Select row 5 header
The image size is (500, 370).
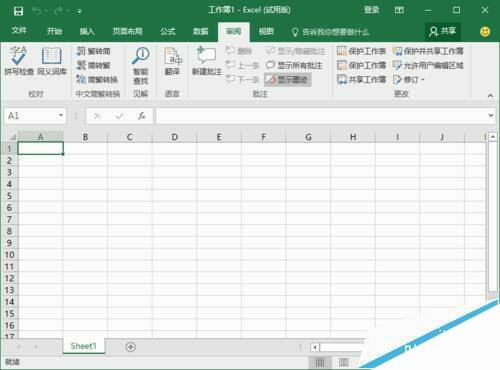tap(9, 196)
